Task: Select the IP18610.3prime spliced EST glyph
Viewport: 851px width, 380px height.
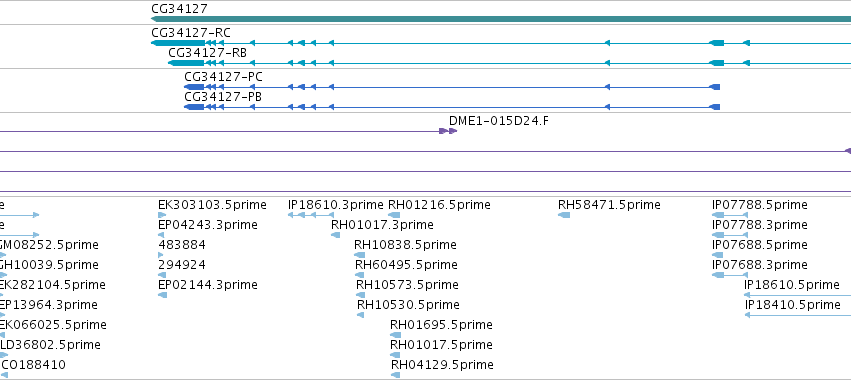Action: point(311,215)
